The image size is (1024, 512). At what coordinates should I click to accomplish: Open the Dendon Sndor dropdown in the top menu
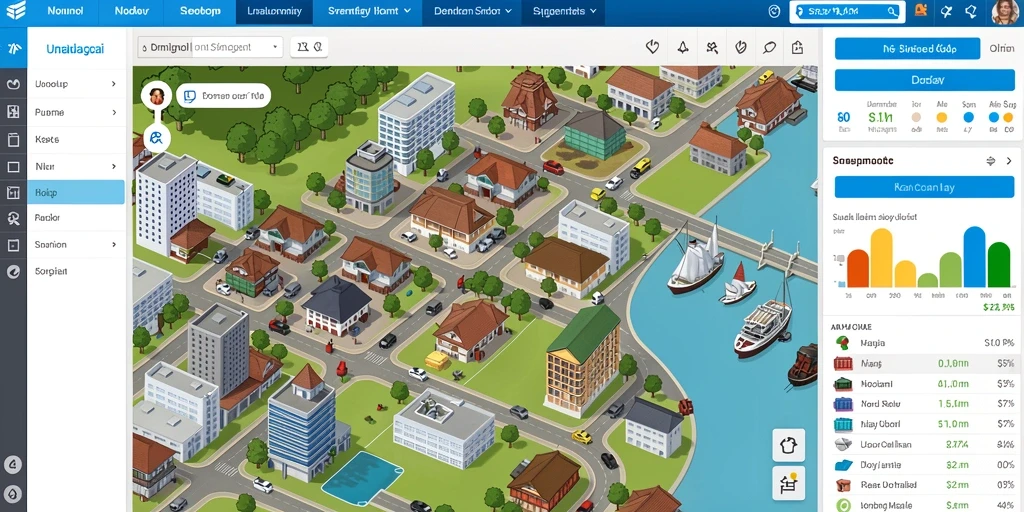472,12
